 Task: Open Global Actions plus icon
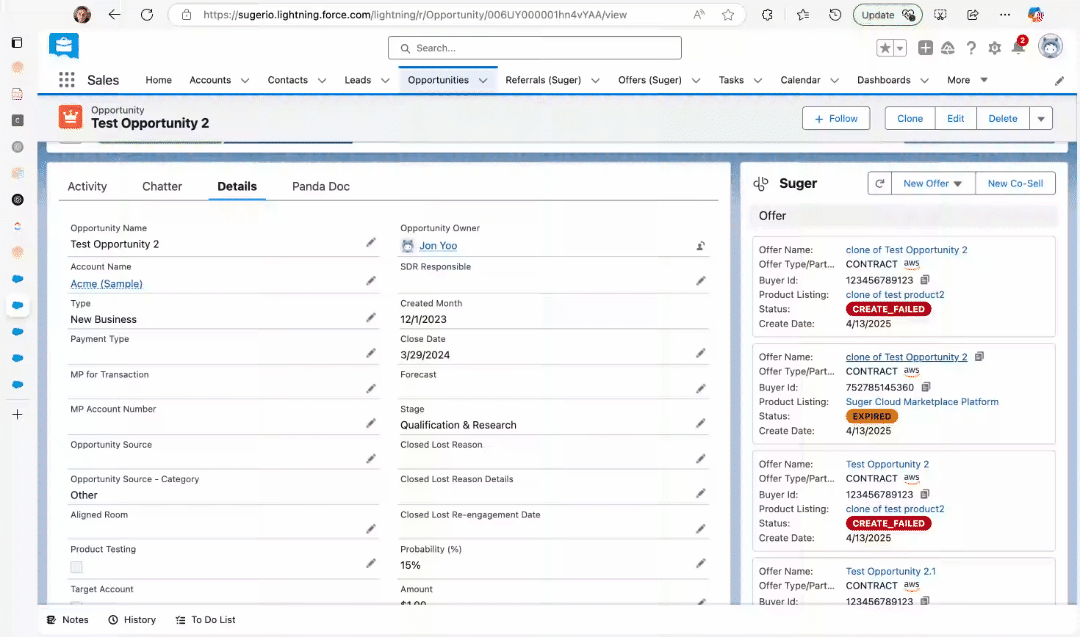coord(926,48)
